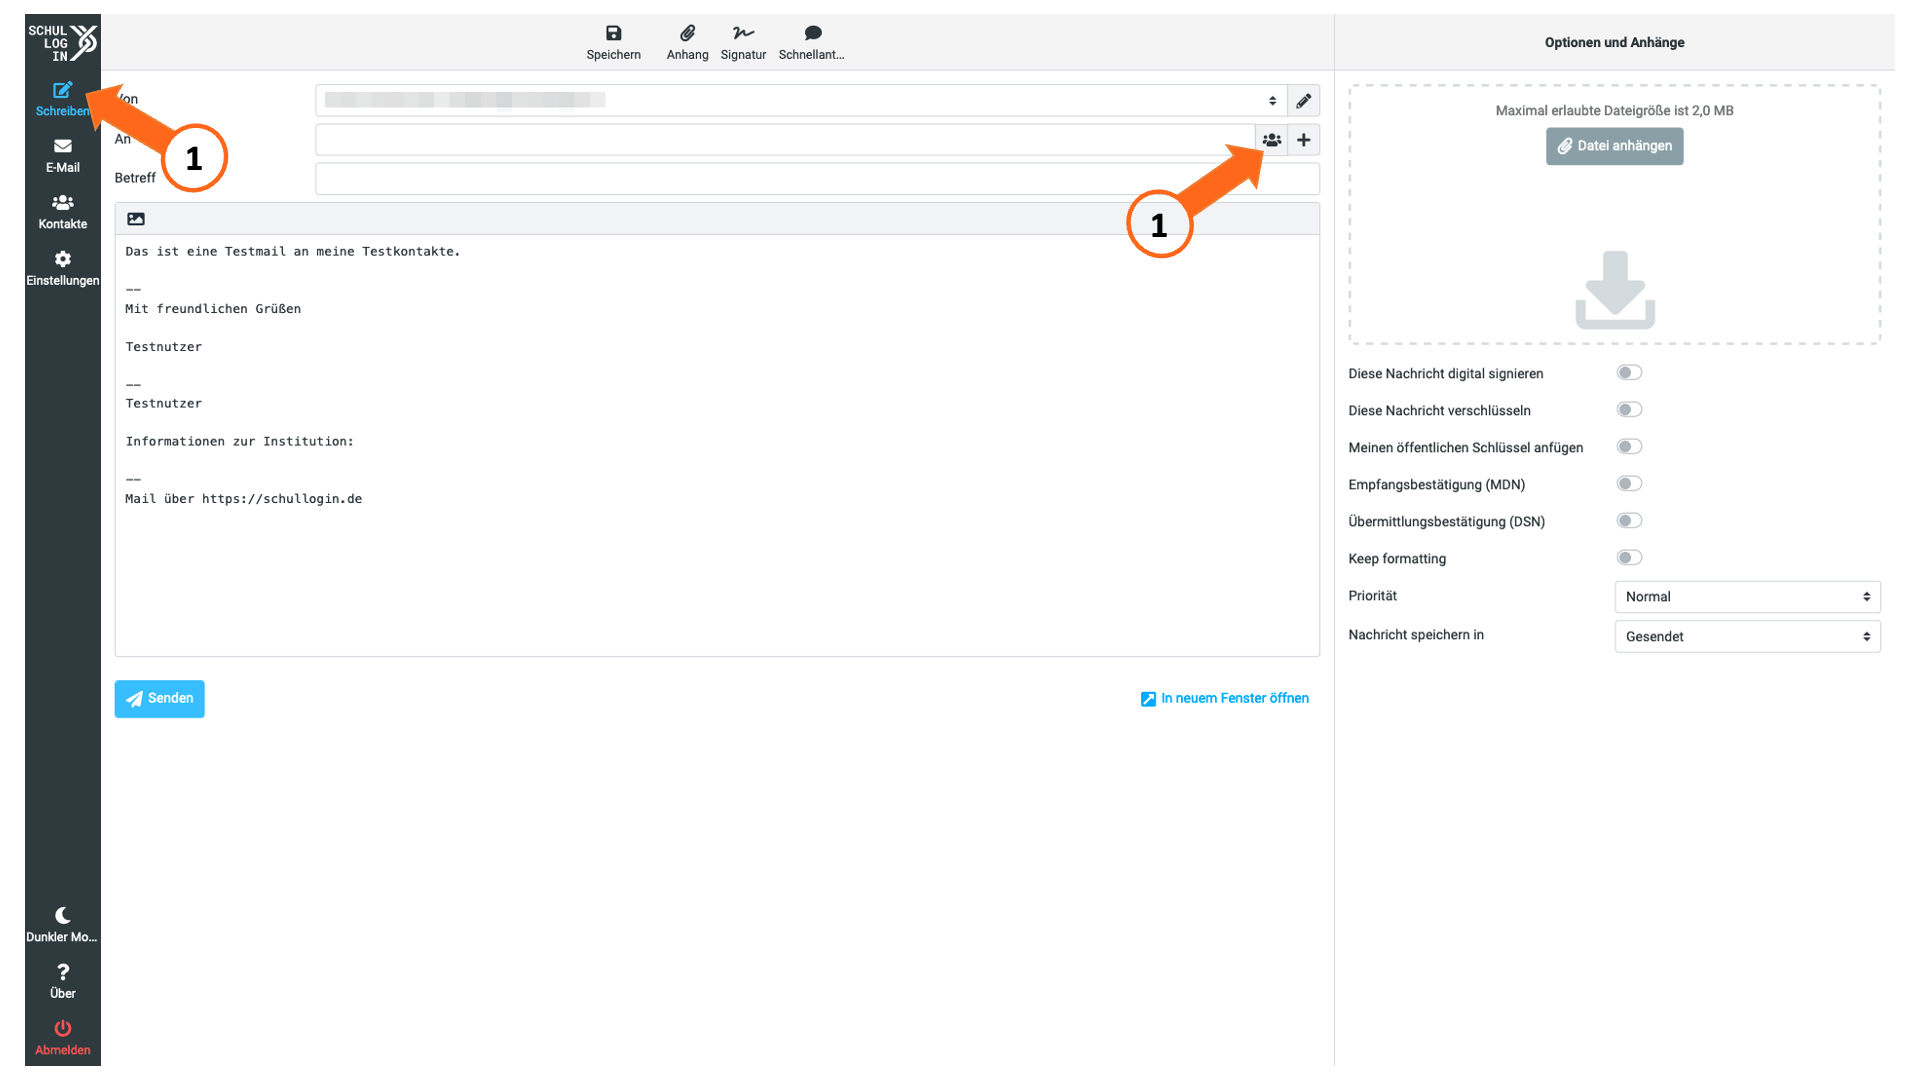
Task: Click the Senden button
Action: click(x=159, y=699)
